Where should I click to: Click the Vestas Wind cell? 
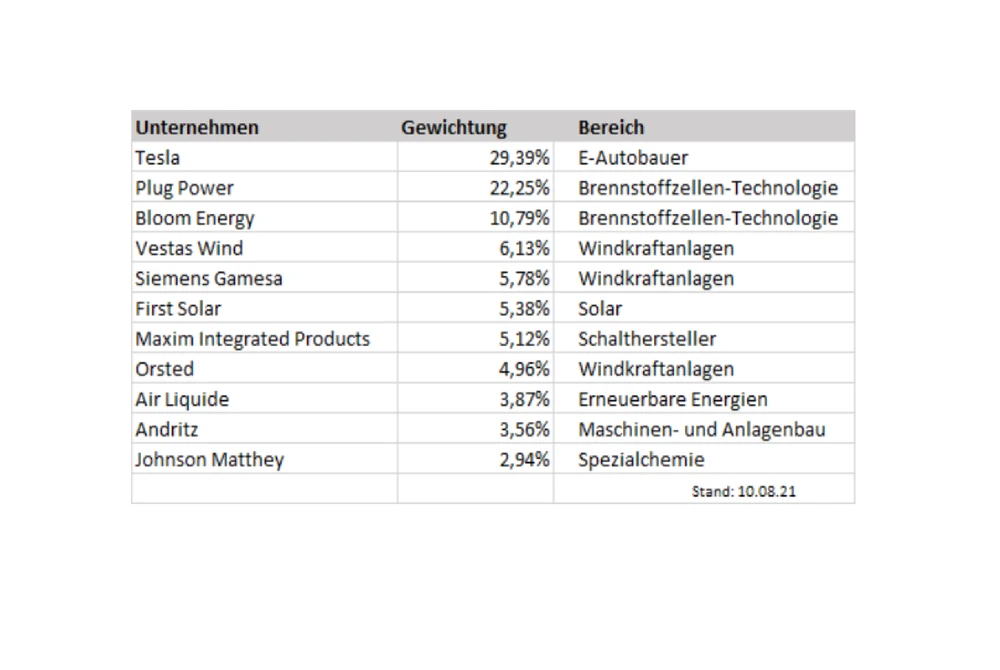tap(189, 248)
